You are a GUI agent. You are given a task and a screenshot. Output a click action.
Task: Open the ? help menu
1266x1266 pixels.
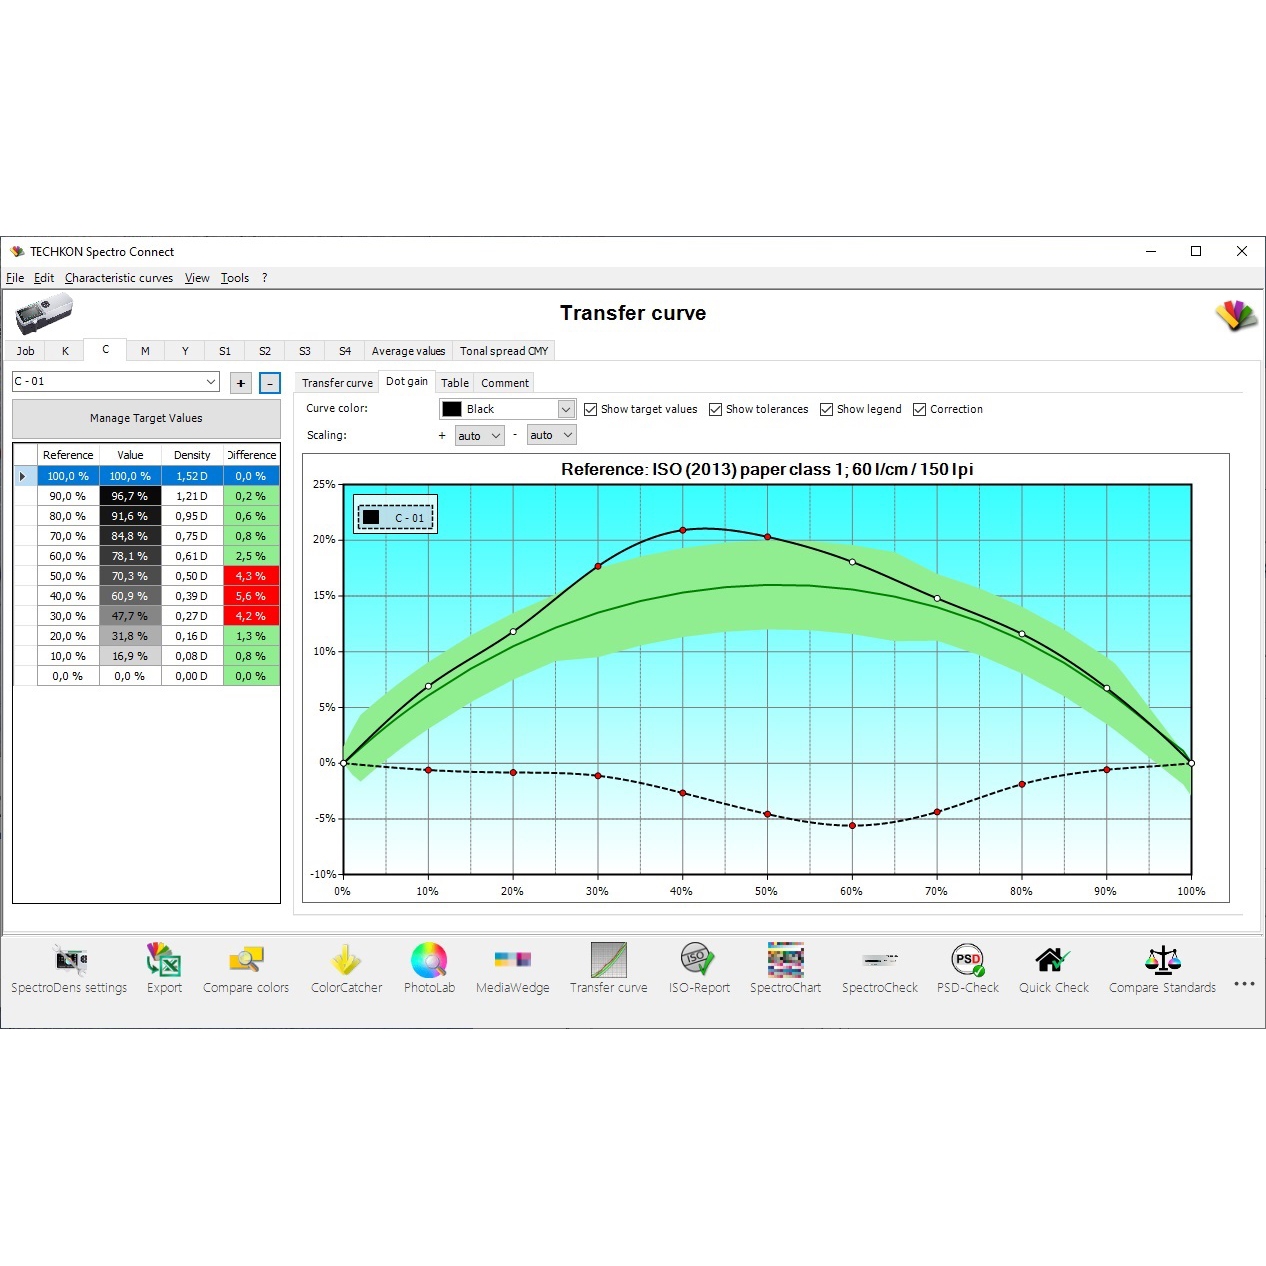click(x=265, y=278)
